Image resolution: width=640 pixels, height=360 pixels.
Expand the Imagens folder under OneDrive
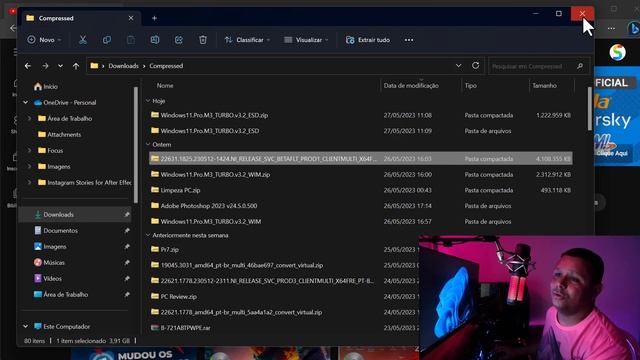pyautogui.click(x=29, y=167)
